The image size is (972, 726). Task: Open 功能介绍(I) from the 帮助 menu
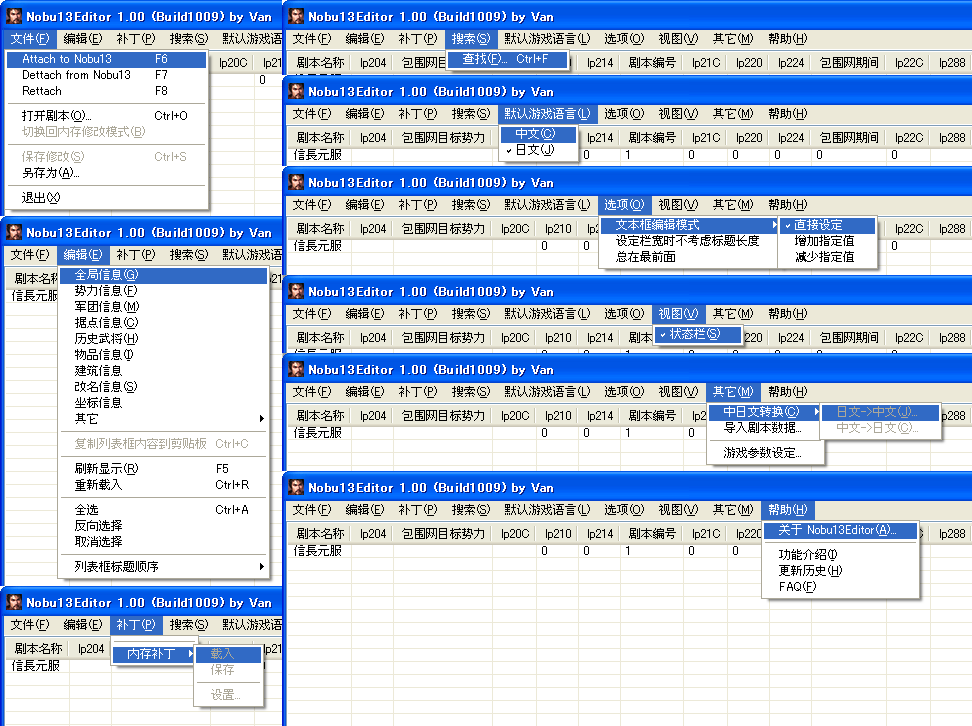tap(840, 555)
